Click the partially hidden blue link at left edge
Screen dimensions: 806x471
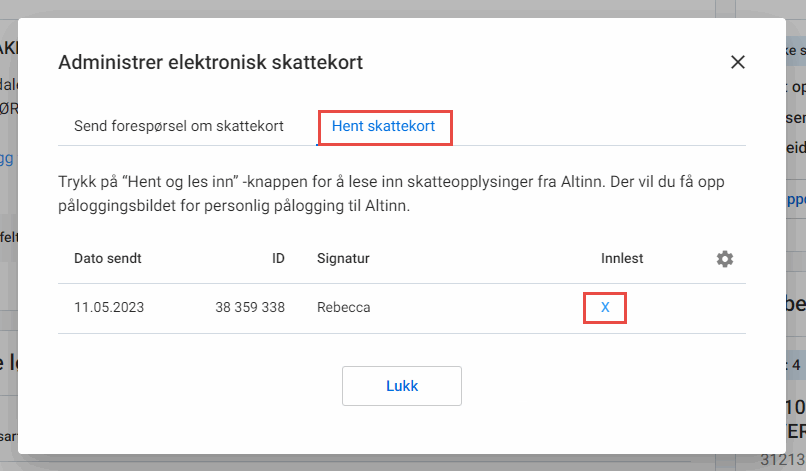[x=7, y=158]
